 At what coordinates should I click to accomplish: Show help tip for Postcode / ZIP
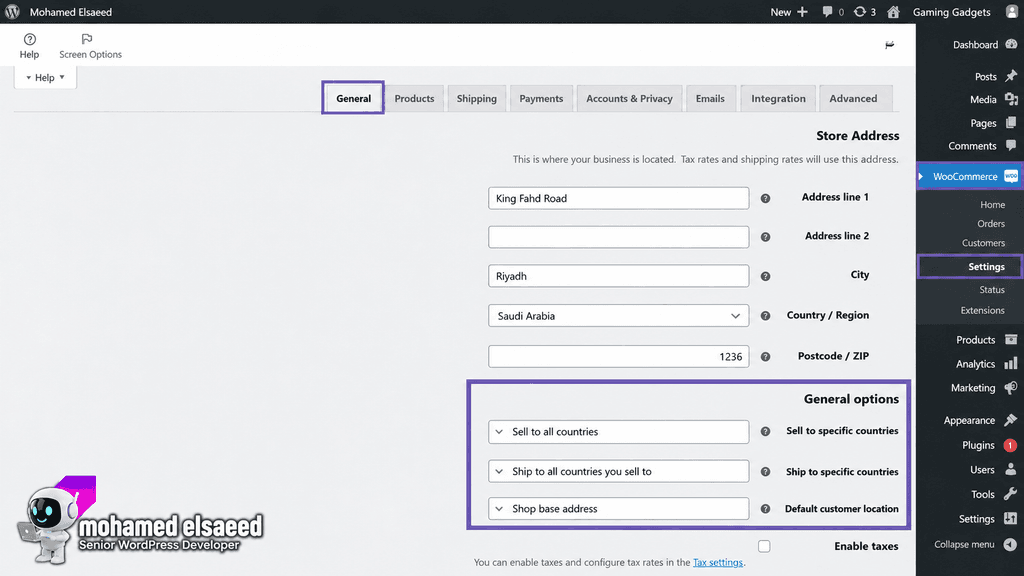[x=765, y=357]
